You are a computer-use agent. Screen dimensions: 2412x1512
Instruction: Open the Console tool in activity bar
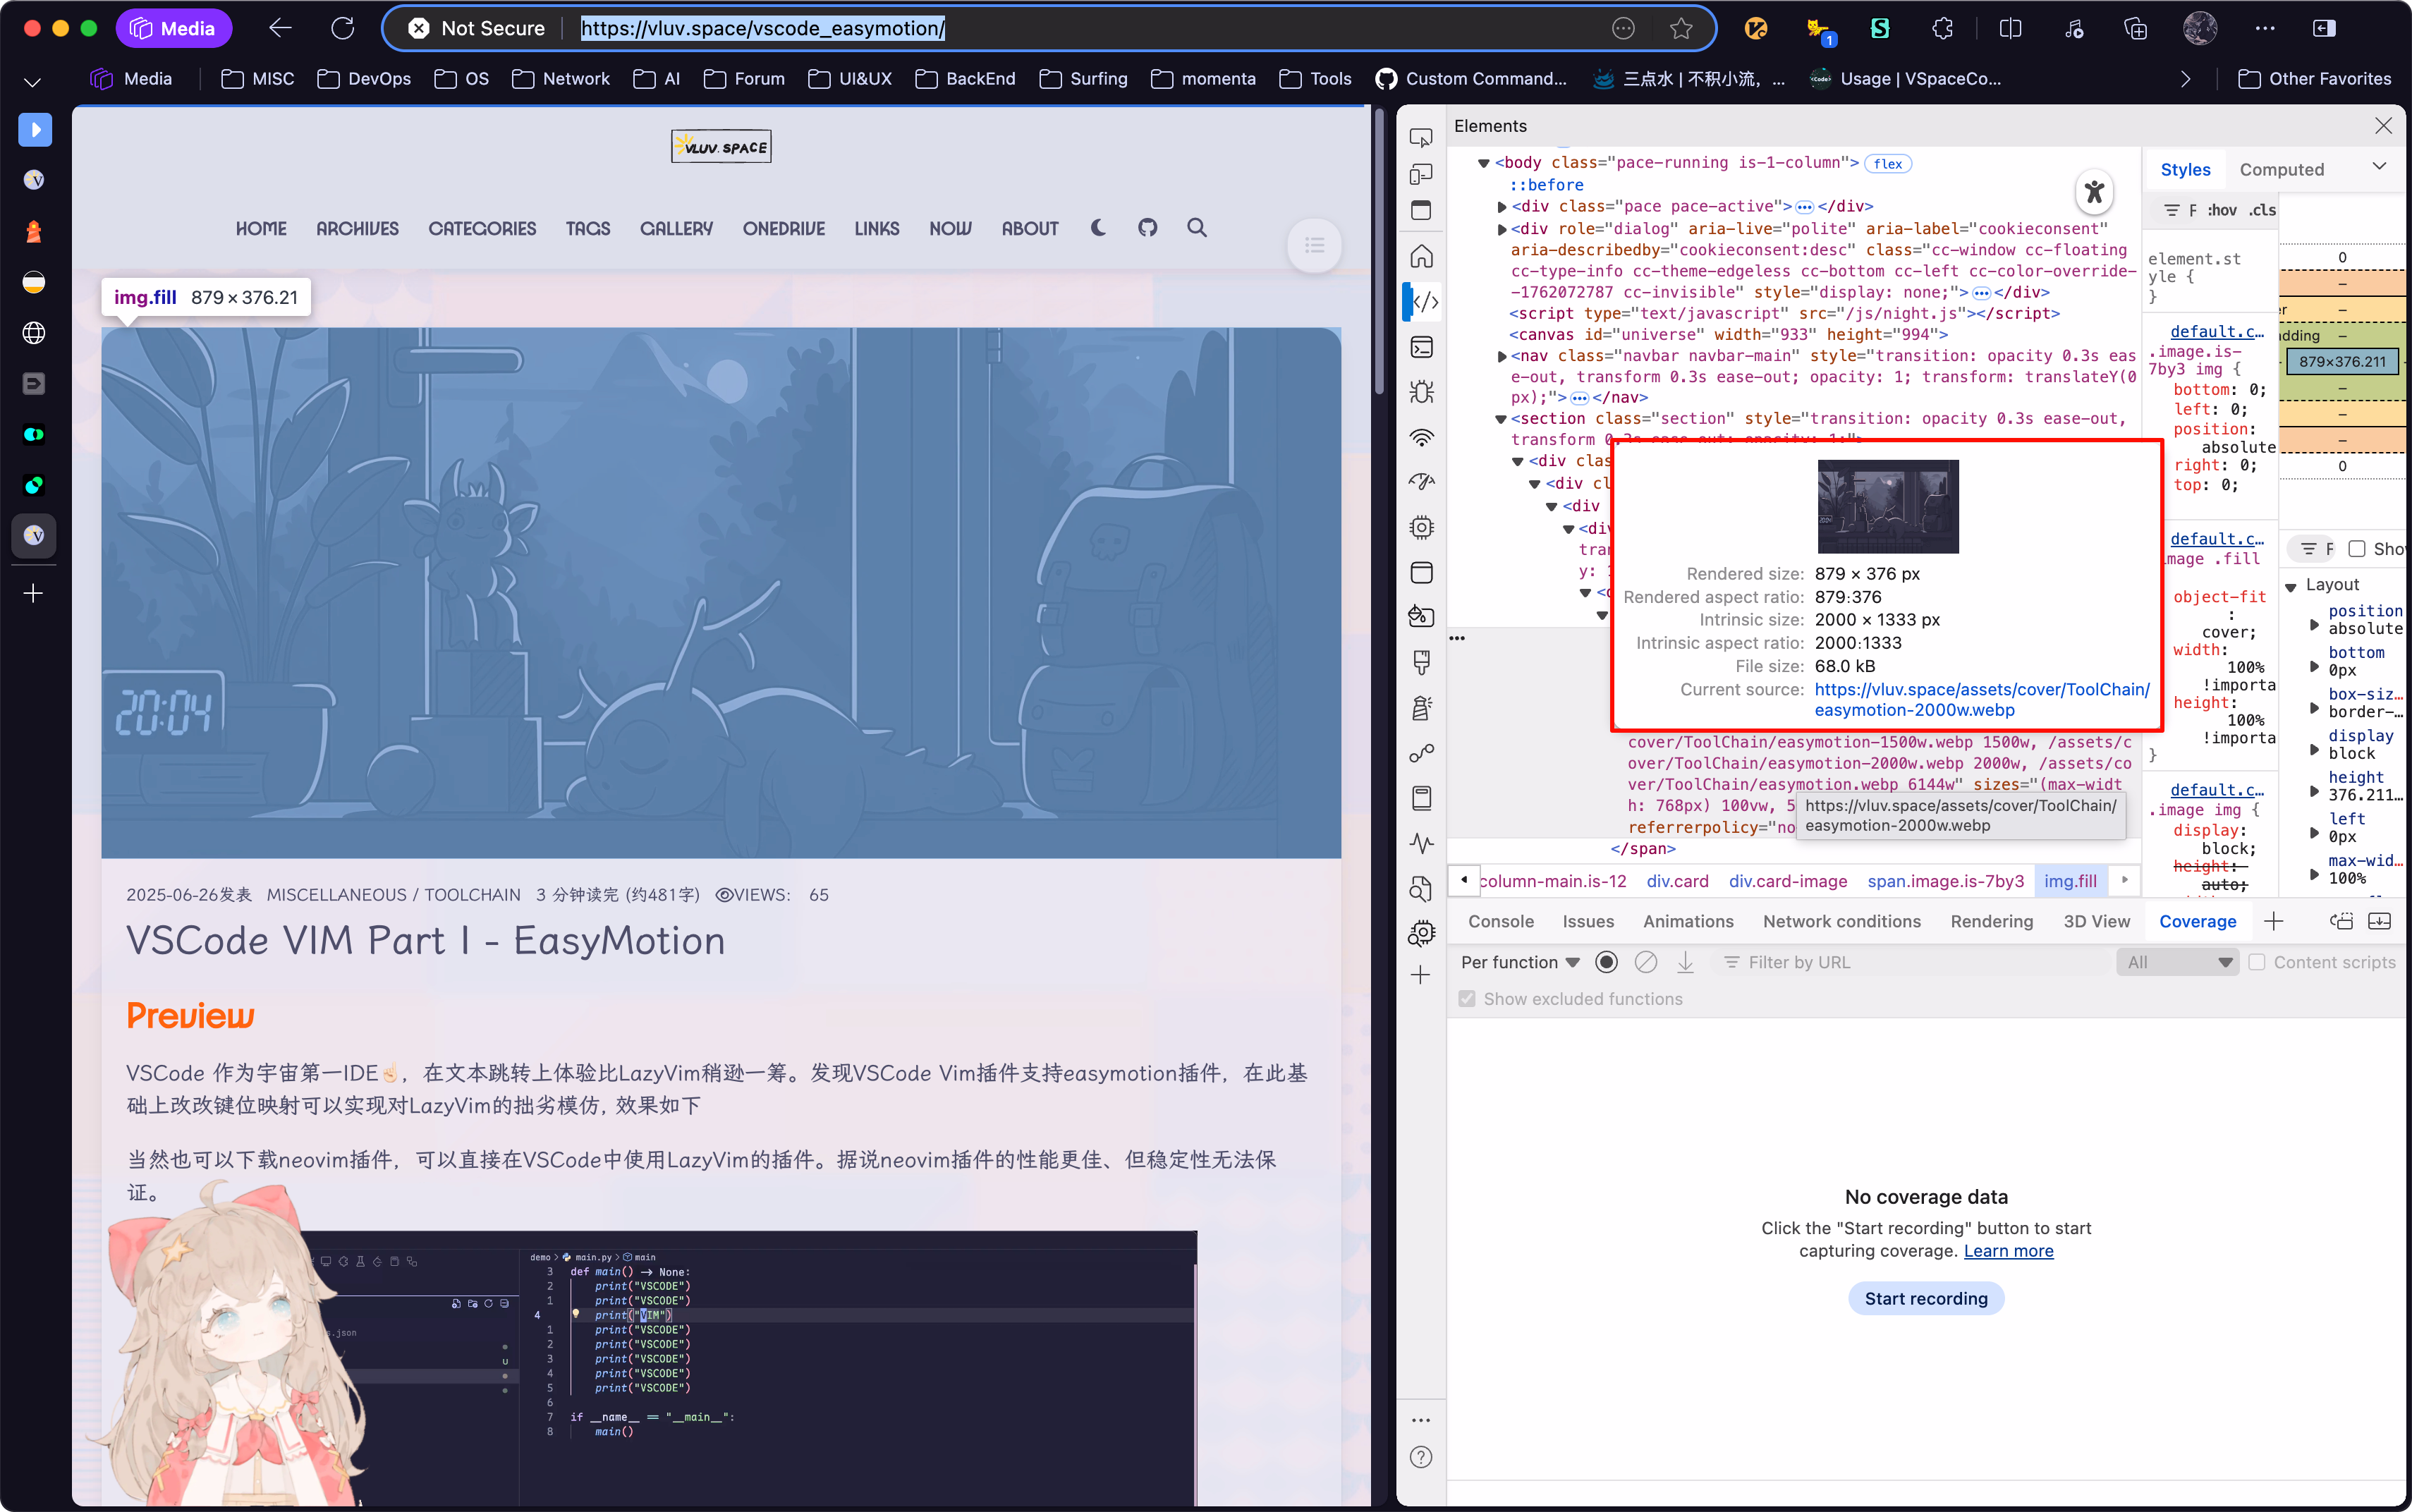[1421, 347]
